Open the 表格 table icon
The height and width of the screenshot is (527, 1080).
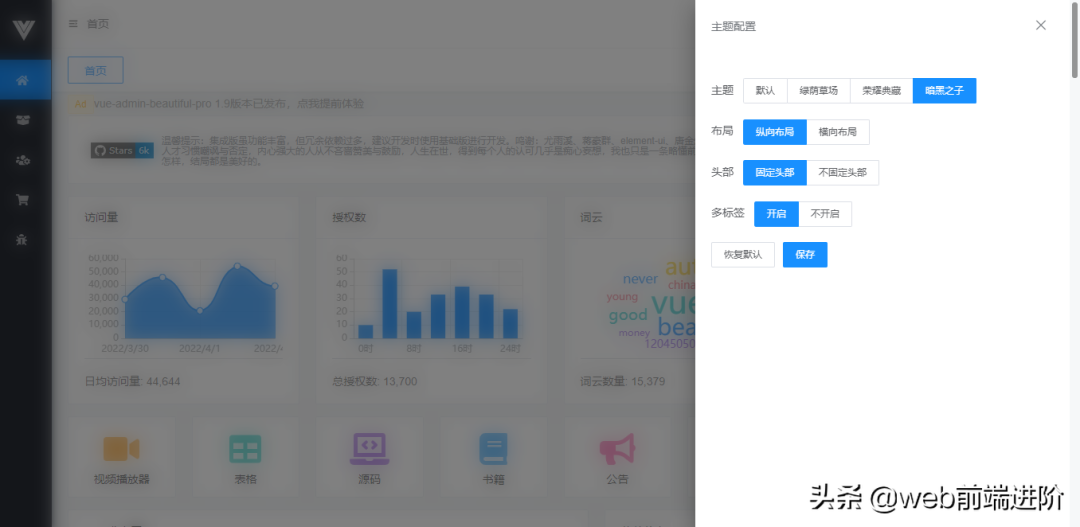click(x=245, y=448)
